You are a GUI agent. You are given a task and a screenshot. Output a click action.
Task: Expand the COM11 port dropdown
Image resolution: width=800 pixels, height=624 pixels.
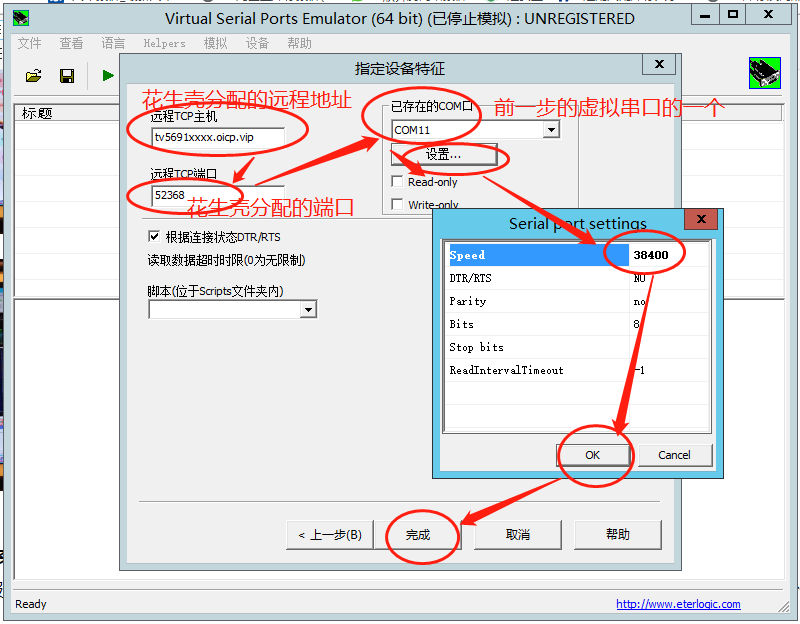pos(551,130)
